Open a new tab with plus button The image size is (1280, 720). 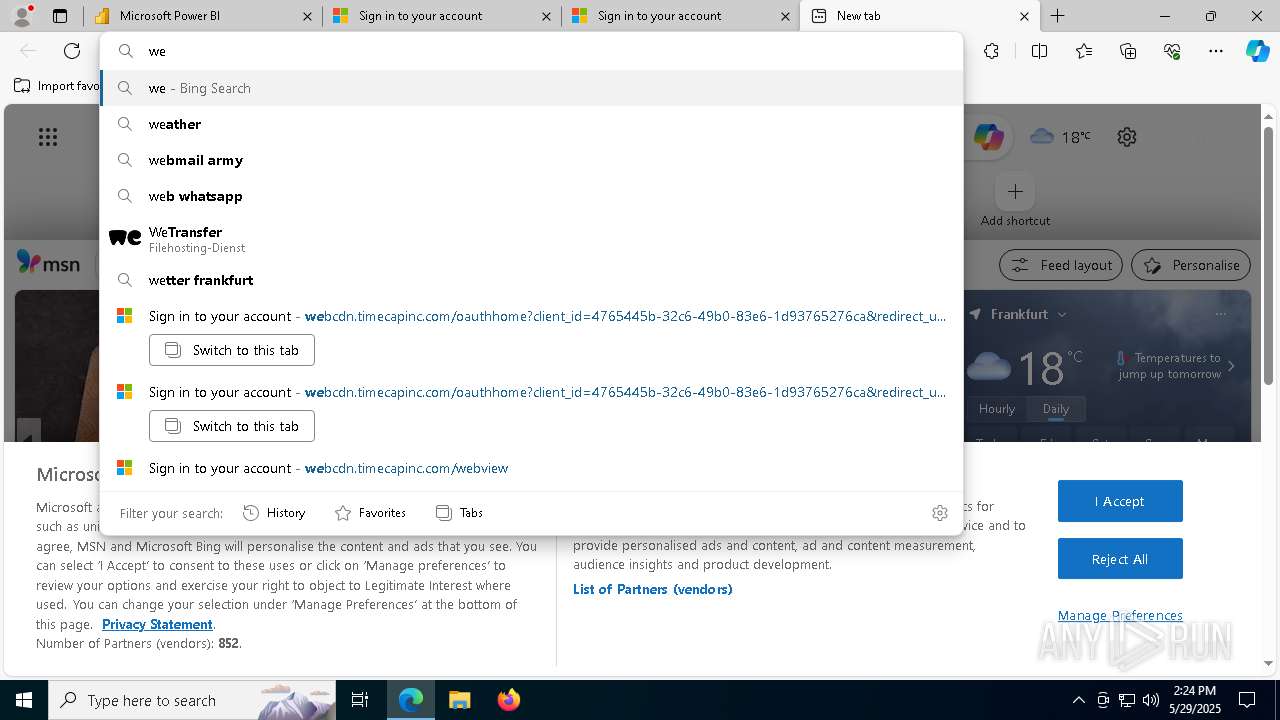(x=1057, y=16)
